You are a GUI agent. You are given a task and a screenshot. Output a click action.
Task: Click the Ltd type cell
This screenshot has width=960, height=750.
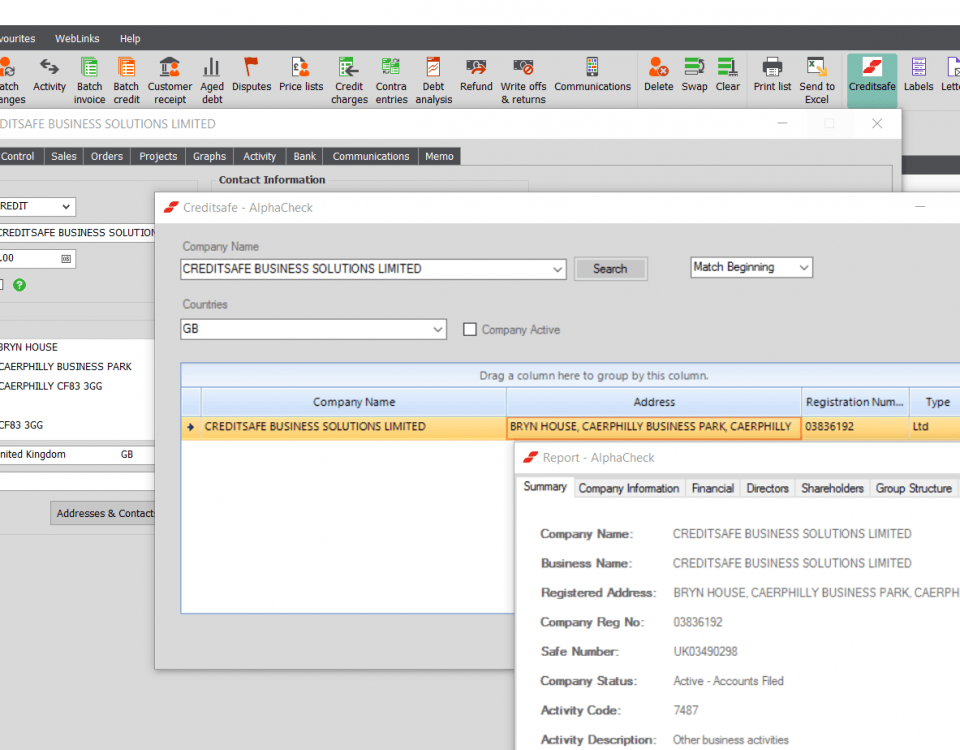(x=934, y=427)
